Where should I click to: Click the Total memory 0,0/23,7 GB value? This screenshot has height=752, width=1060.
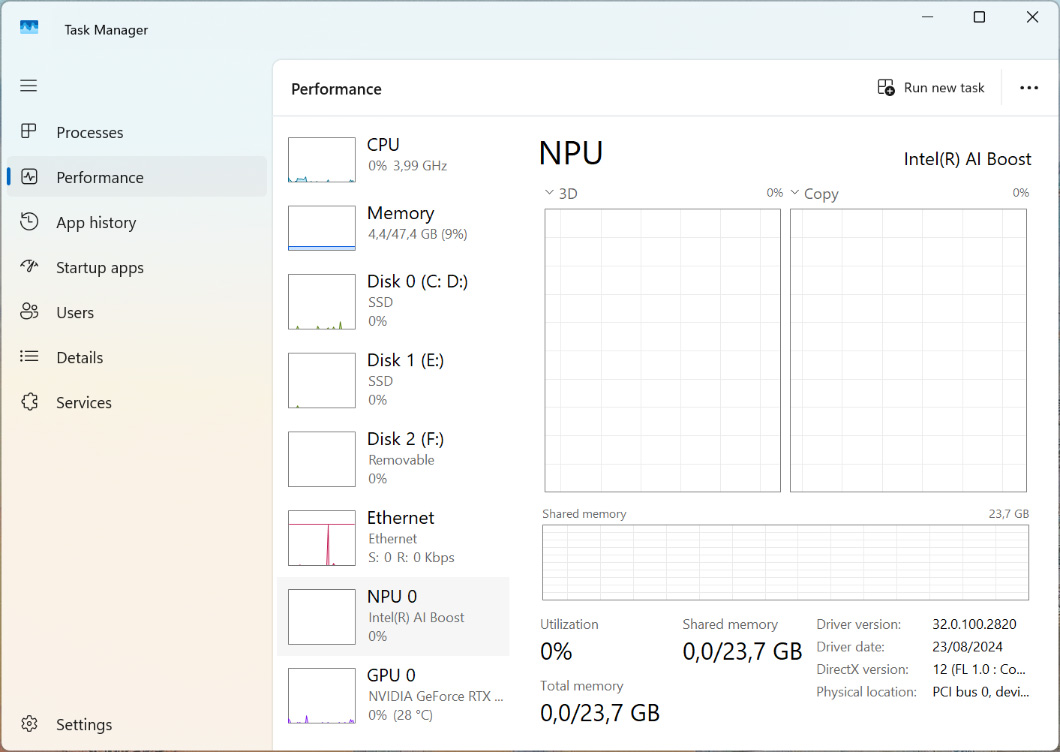coord(600,713)
